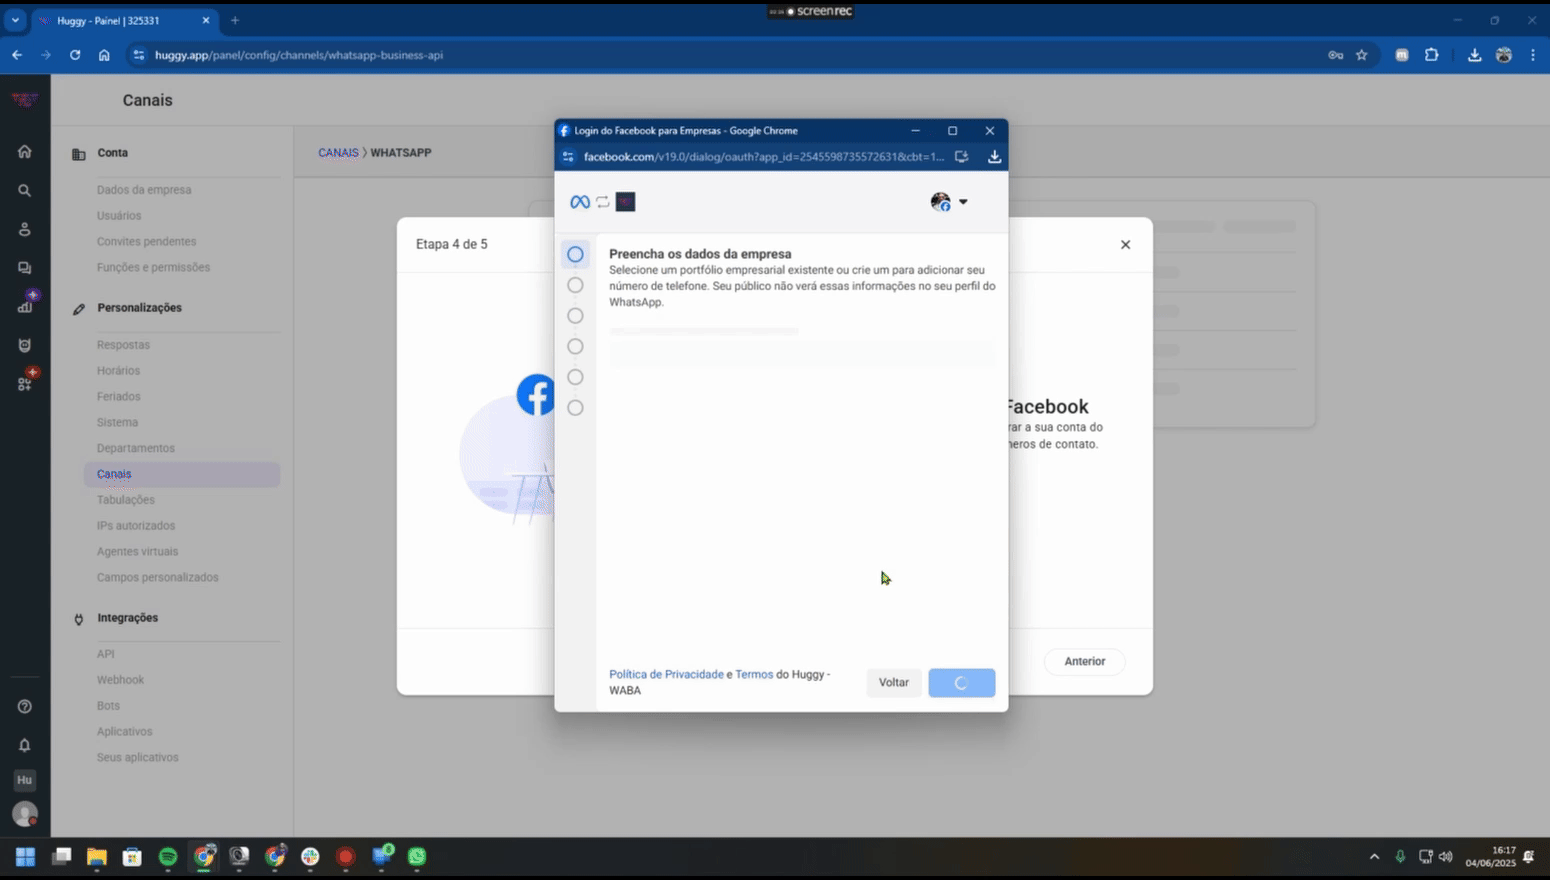The height and width of the screenshot is (880, 1550).
Task: Go to browser home page
Action: pyautogui.click(x=104, y=55)
